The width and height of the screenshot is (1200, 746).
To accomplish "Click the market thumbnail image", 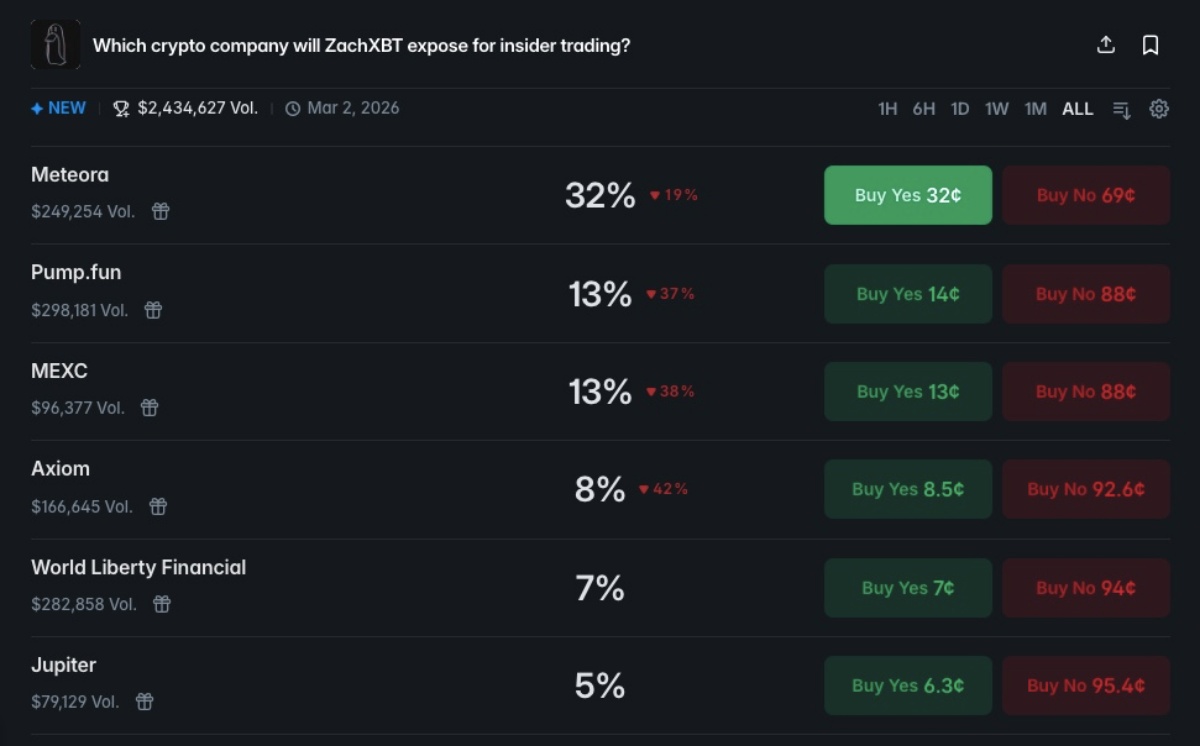I will pyautogui.click(x=55, y=45).
